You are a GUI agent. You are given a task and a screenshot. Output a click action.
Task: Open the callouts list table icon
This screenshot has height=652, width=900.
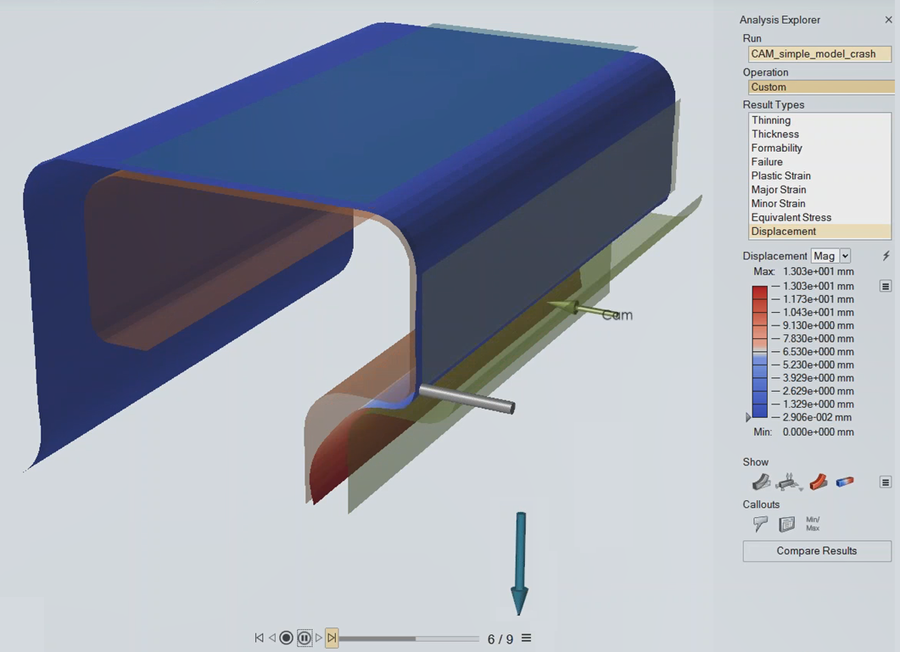click(786, 523)
